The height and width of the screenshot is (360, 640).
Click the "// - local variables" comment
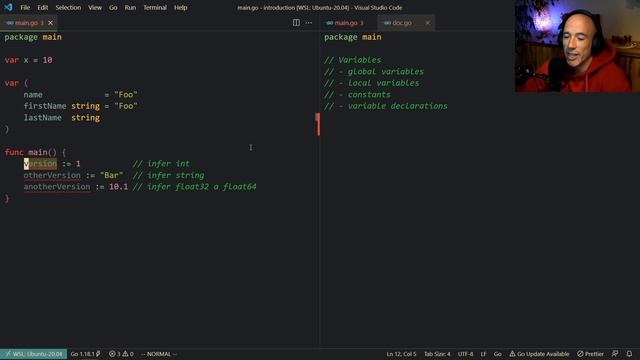pos(371,83)
